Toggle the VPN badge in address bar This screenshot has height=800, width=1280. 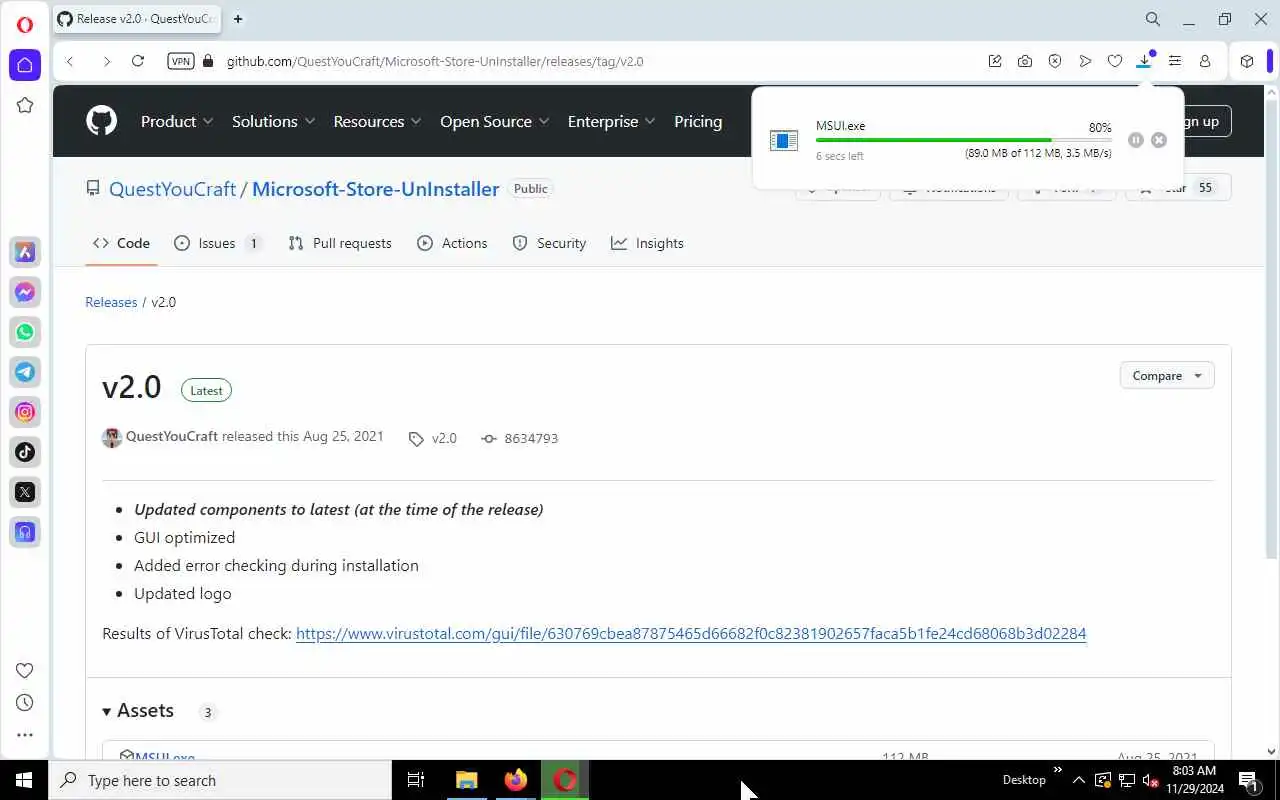181,61
